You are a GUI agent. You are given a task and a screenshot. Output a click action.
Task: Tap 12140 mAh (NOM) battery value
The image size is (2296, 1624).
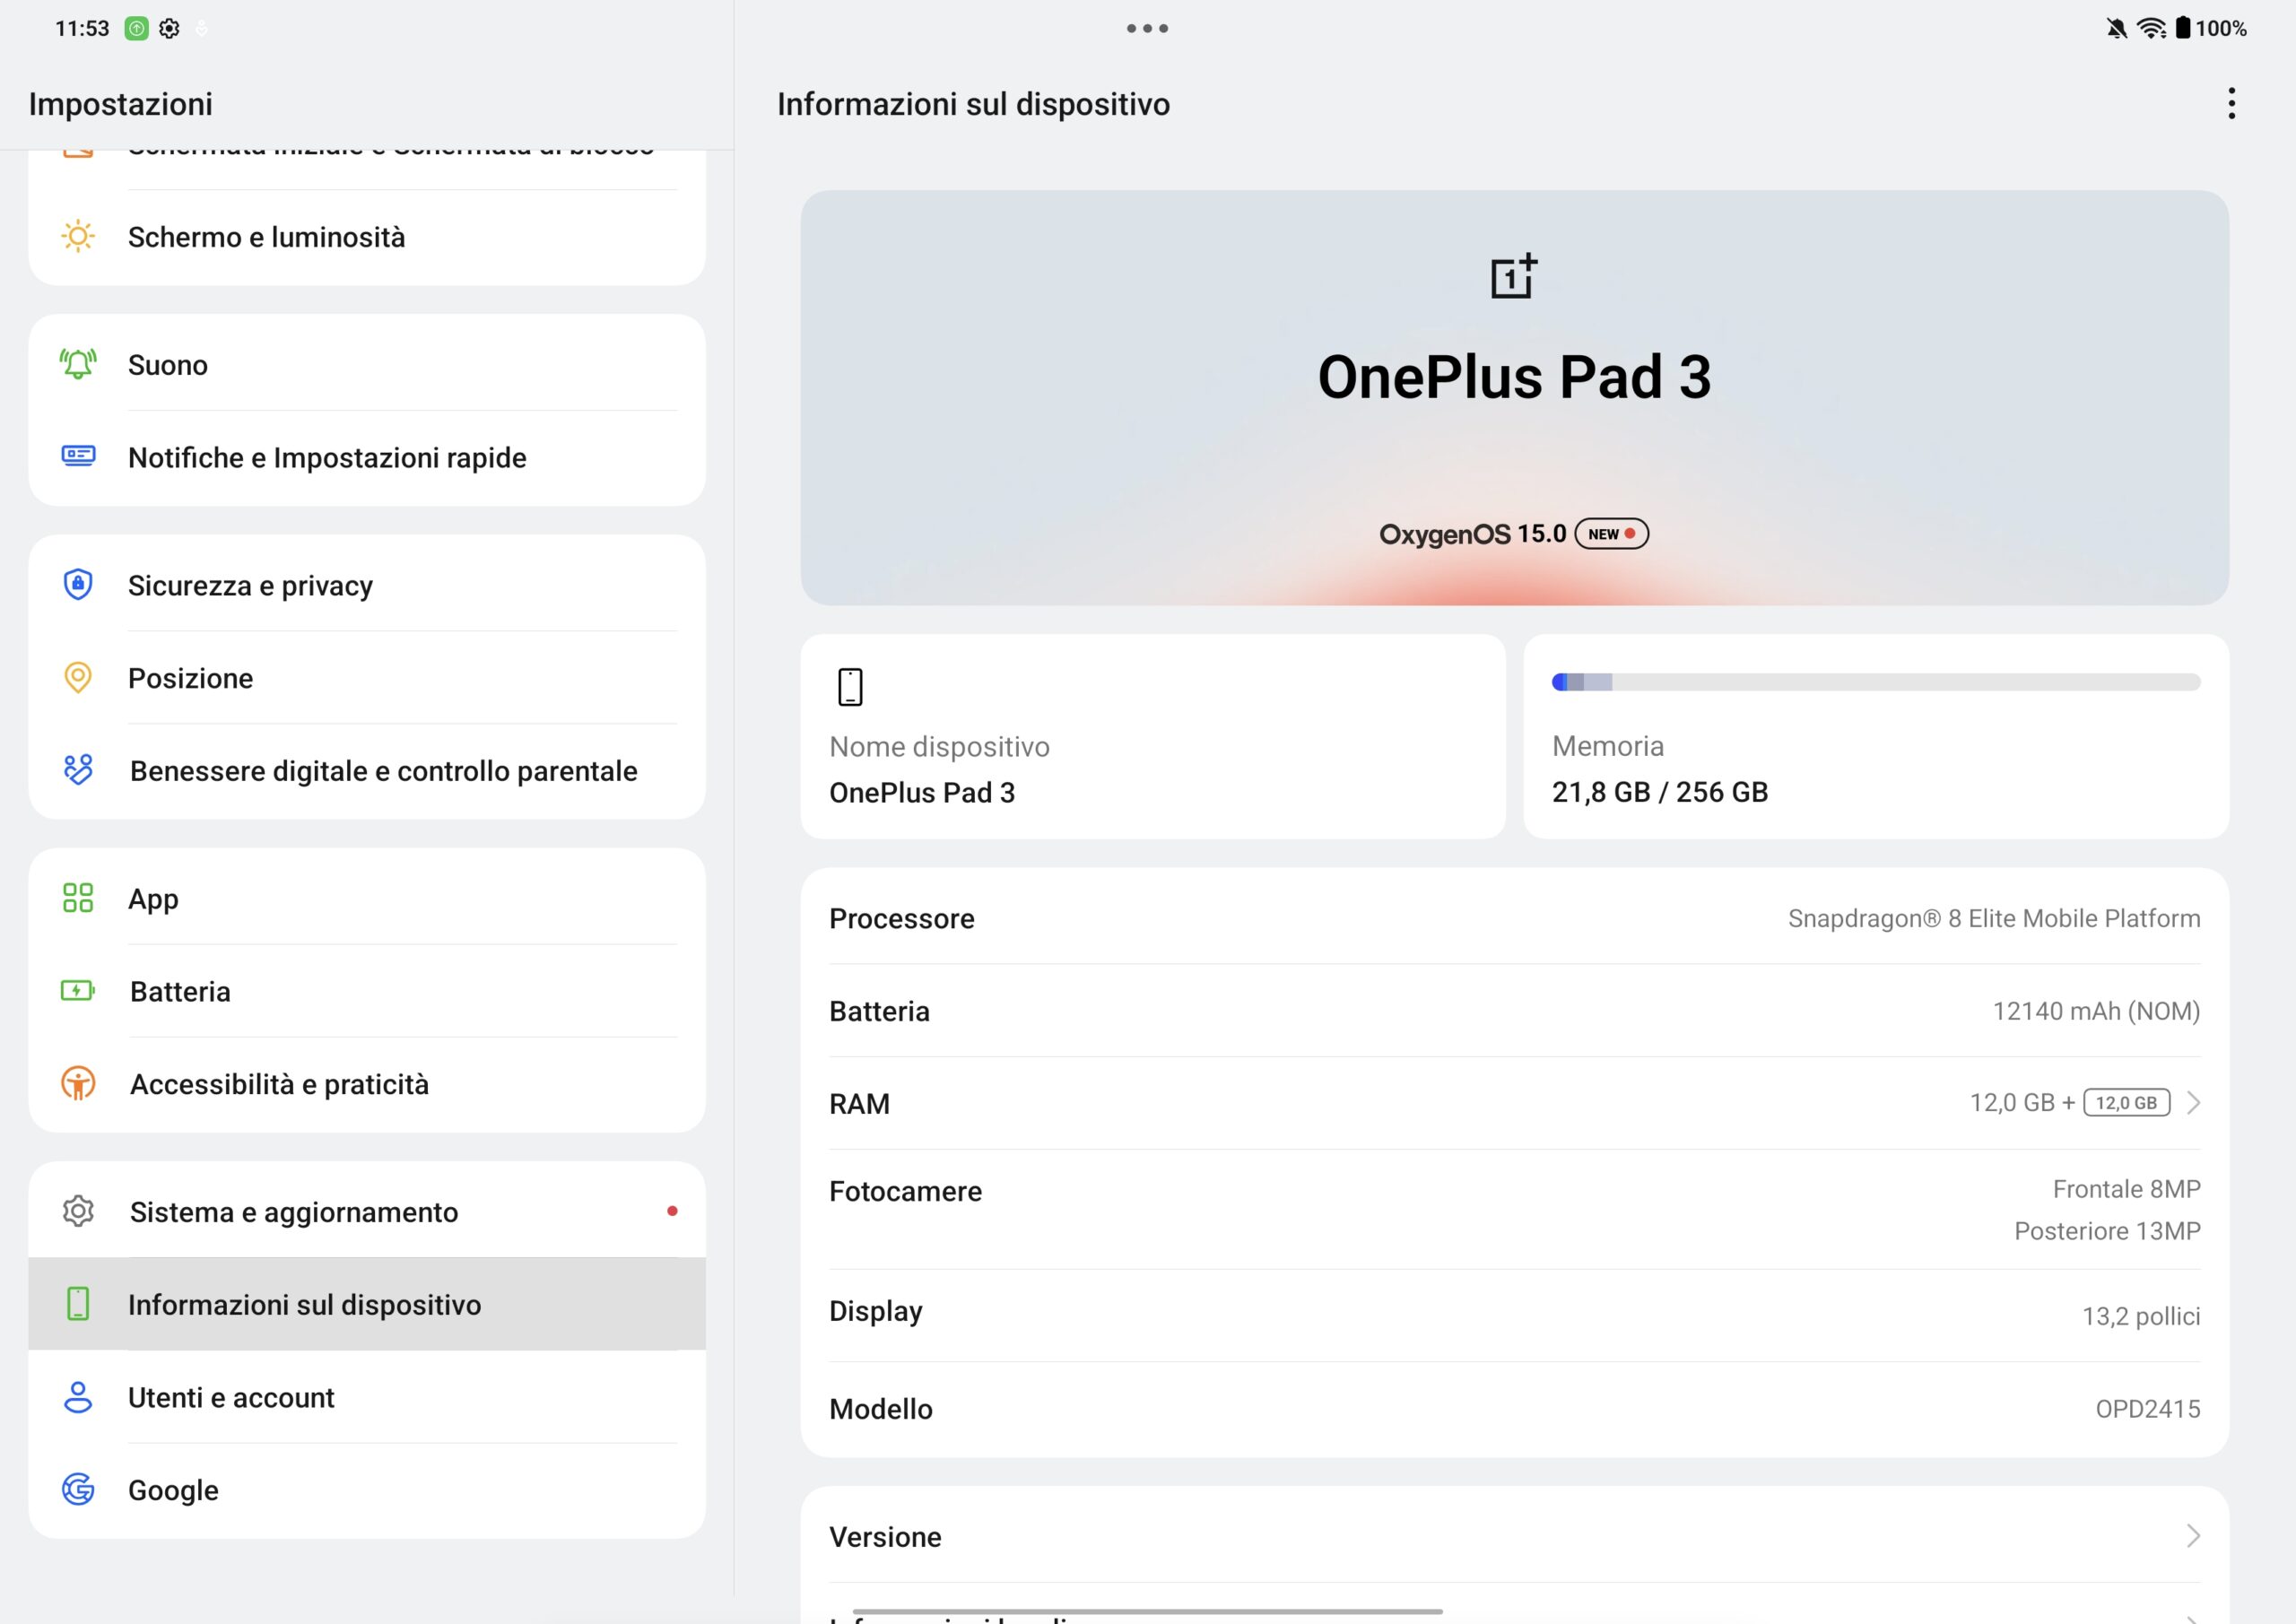pyautogui.click(x=2096, y=1011)
